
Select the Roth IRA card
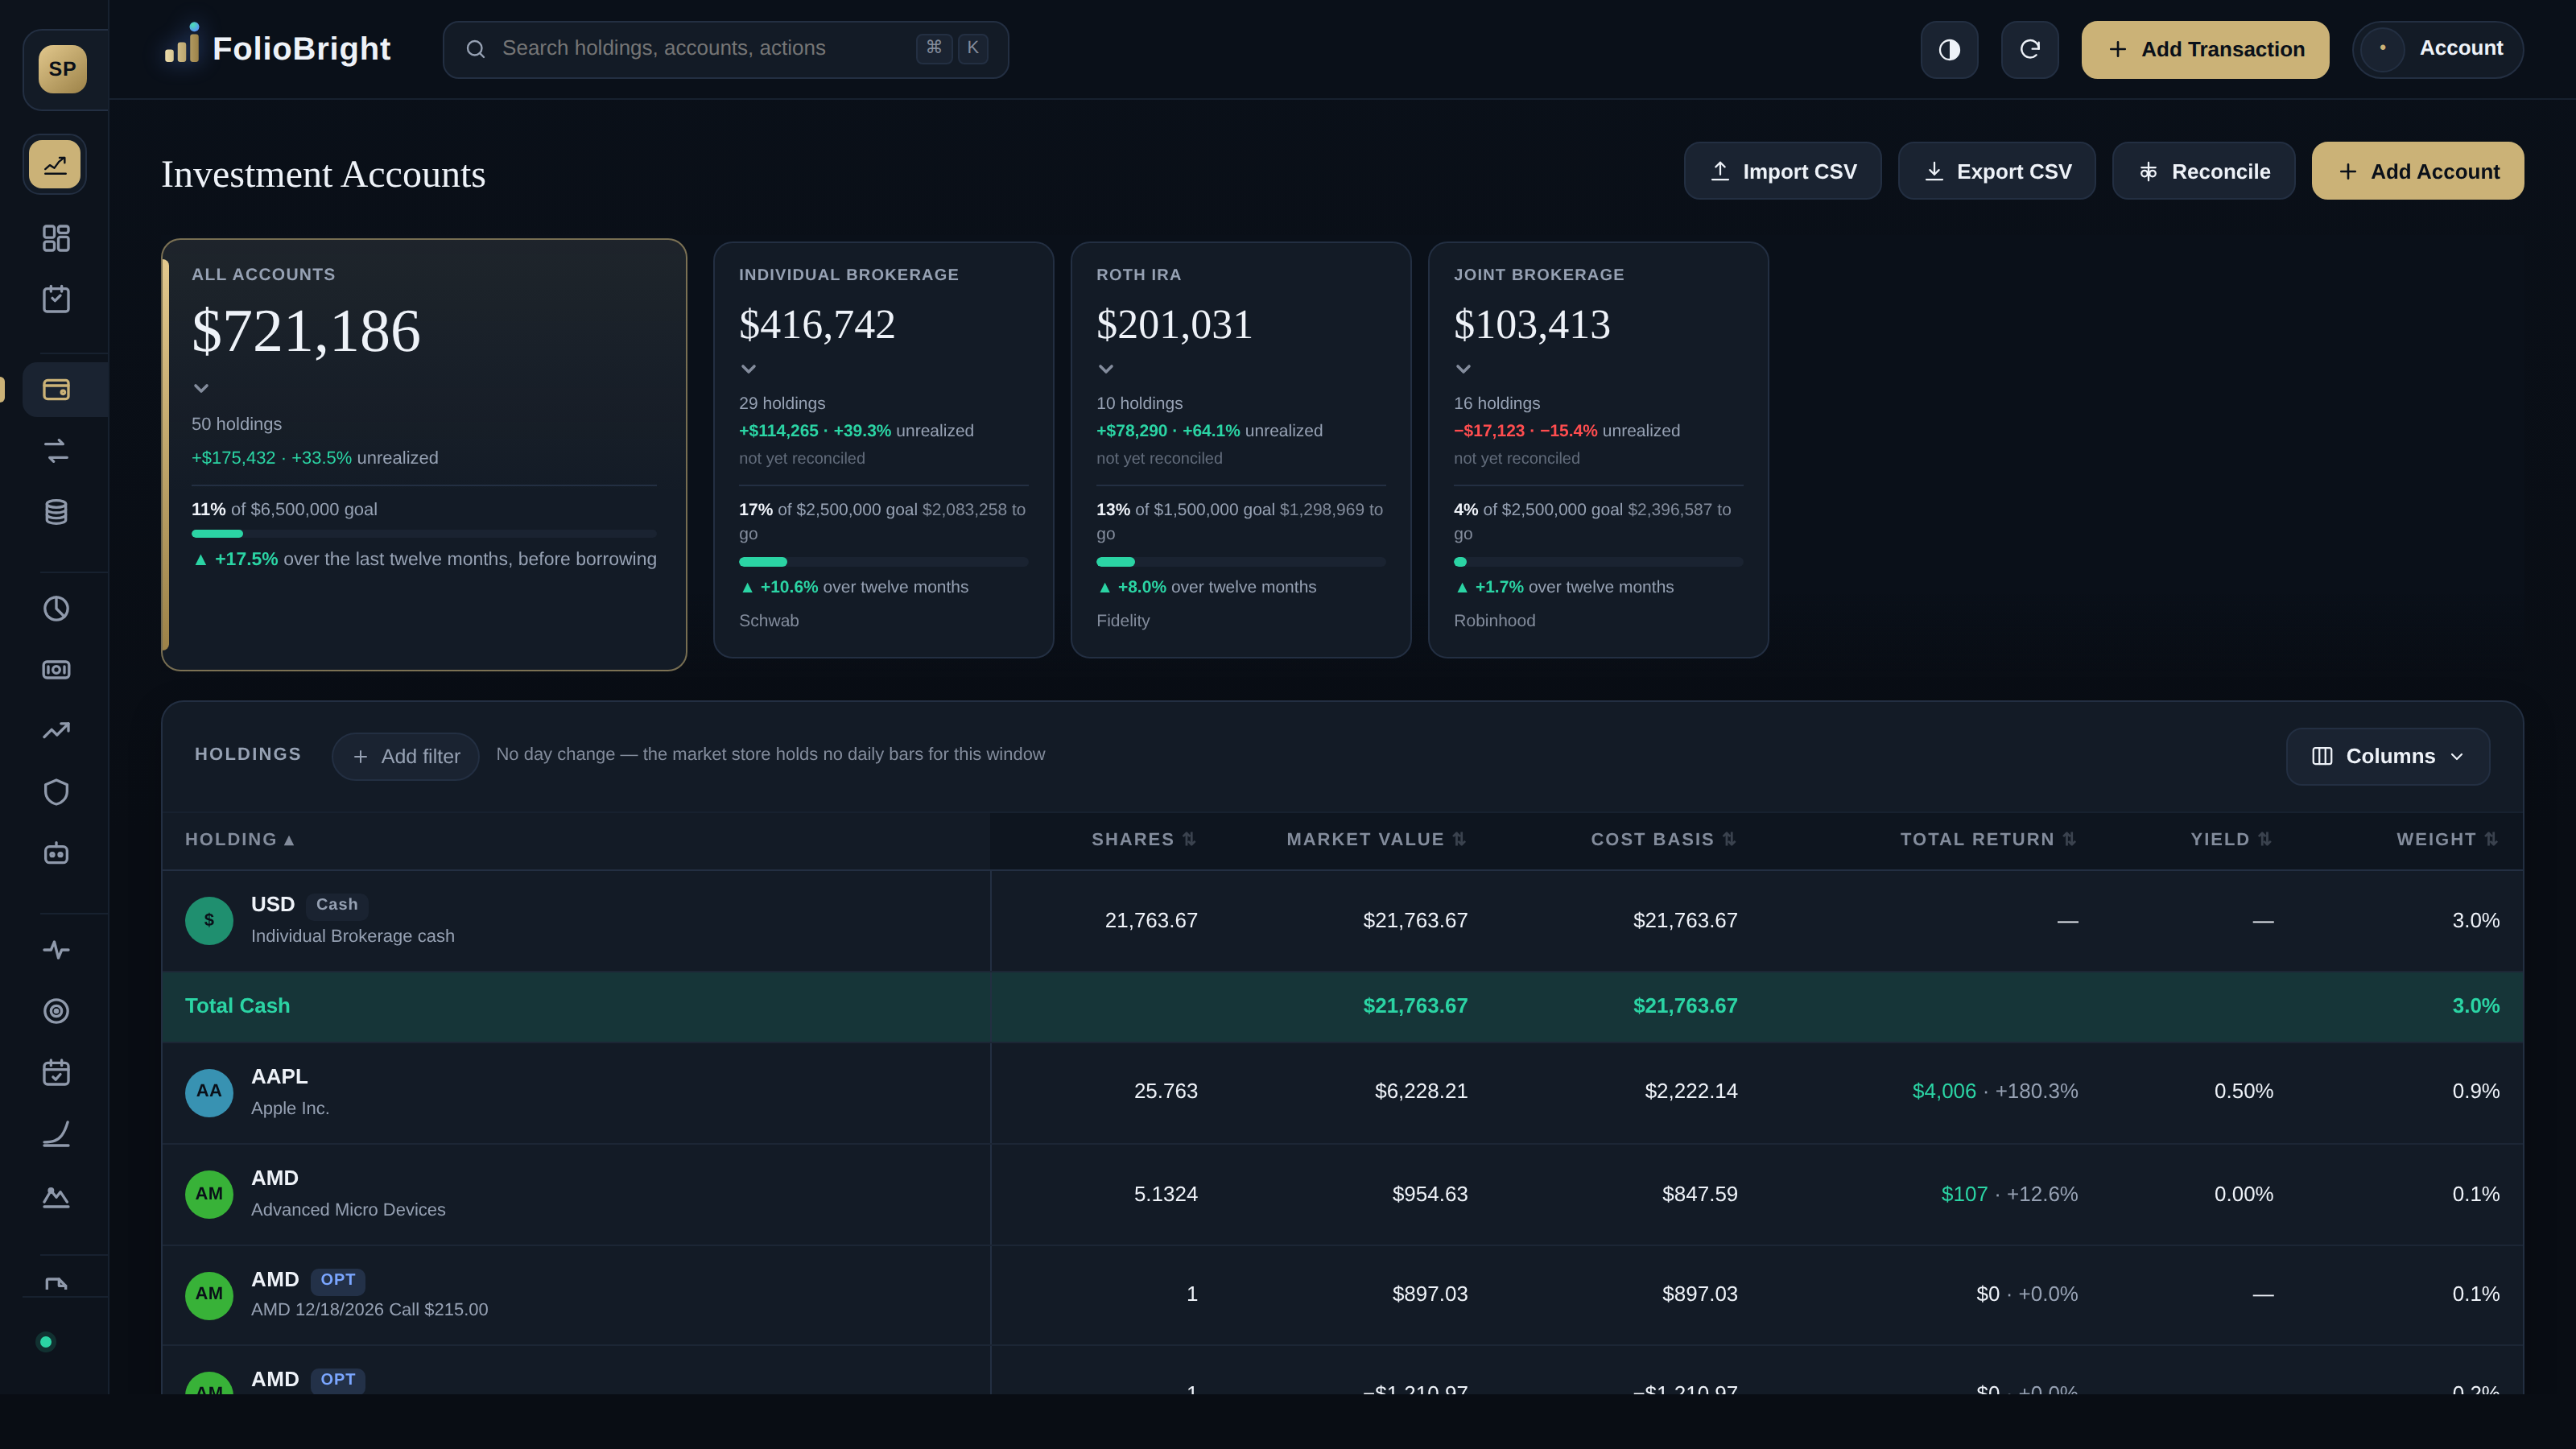1241,450
